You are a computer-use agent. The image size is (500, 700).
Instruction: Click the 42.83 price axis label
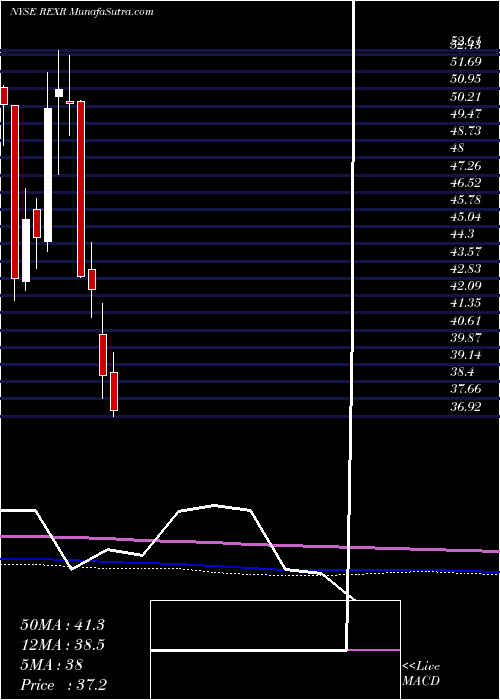465,269
